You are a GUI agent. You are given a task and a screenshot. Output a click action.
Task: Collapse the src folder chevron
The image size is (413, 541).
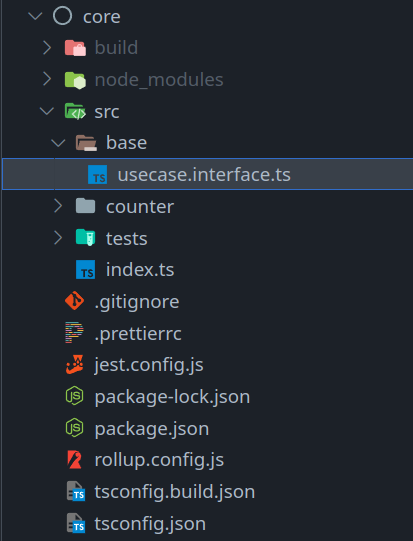pyautogui.click(x=47, y=111)
